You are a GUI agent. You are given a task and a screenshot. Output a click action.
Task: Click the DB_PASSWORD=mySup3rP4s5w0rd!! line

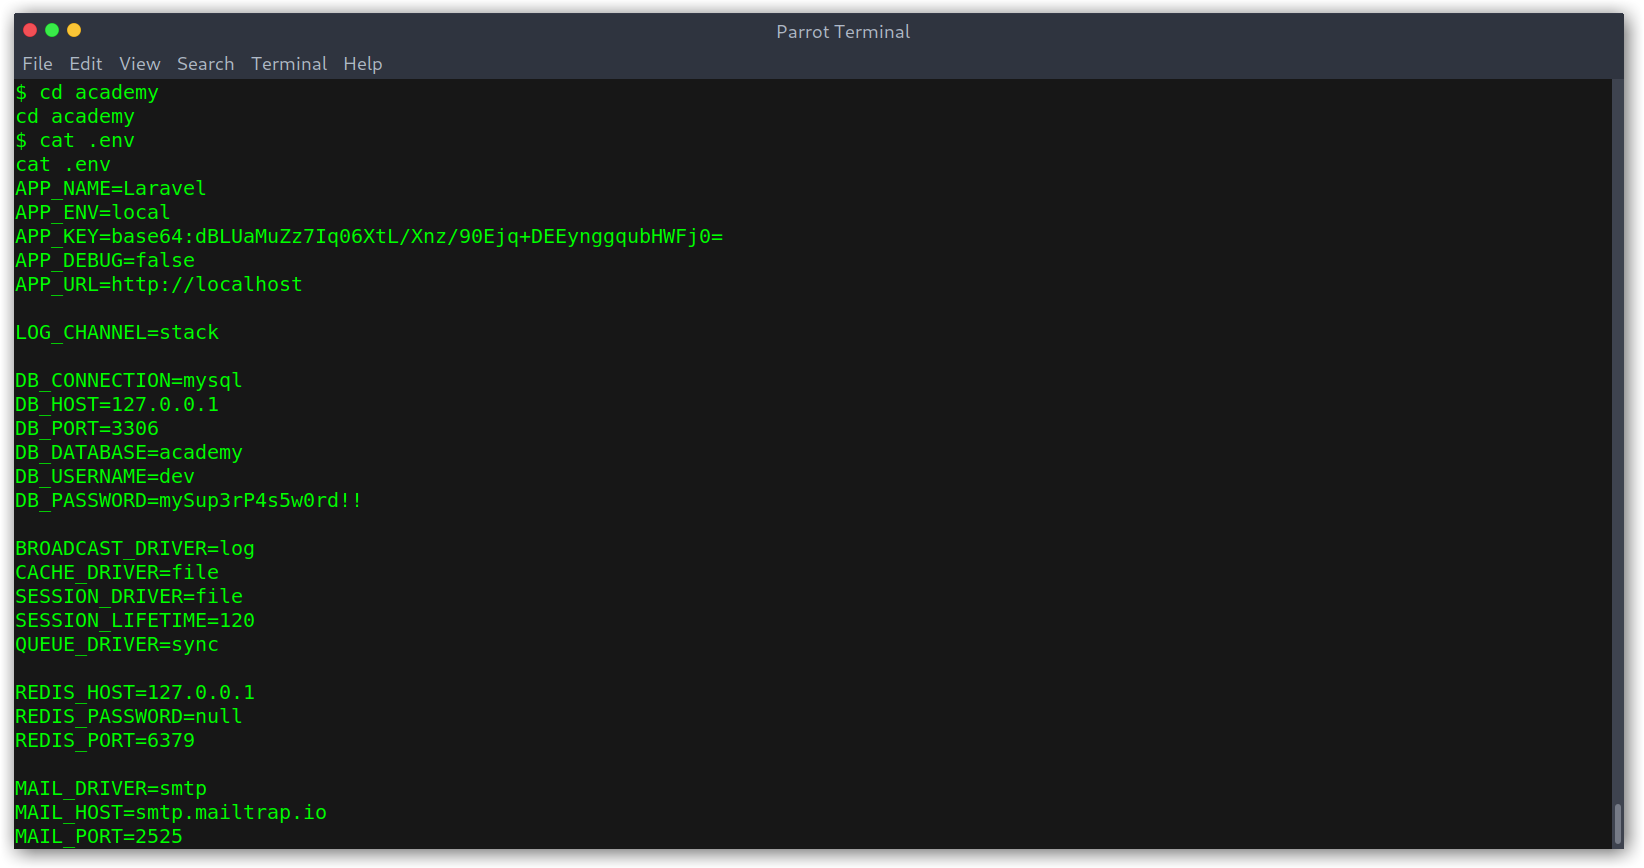(x=189, y=501)
